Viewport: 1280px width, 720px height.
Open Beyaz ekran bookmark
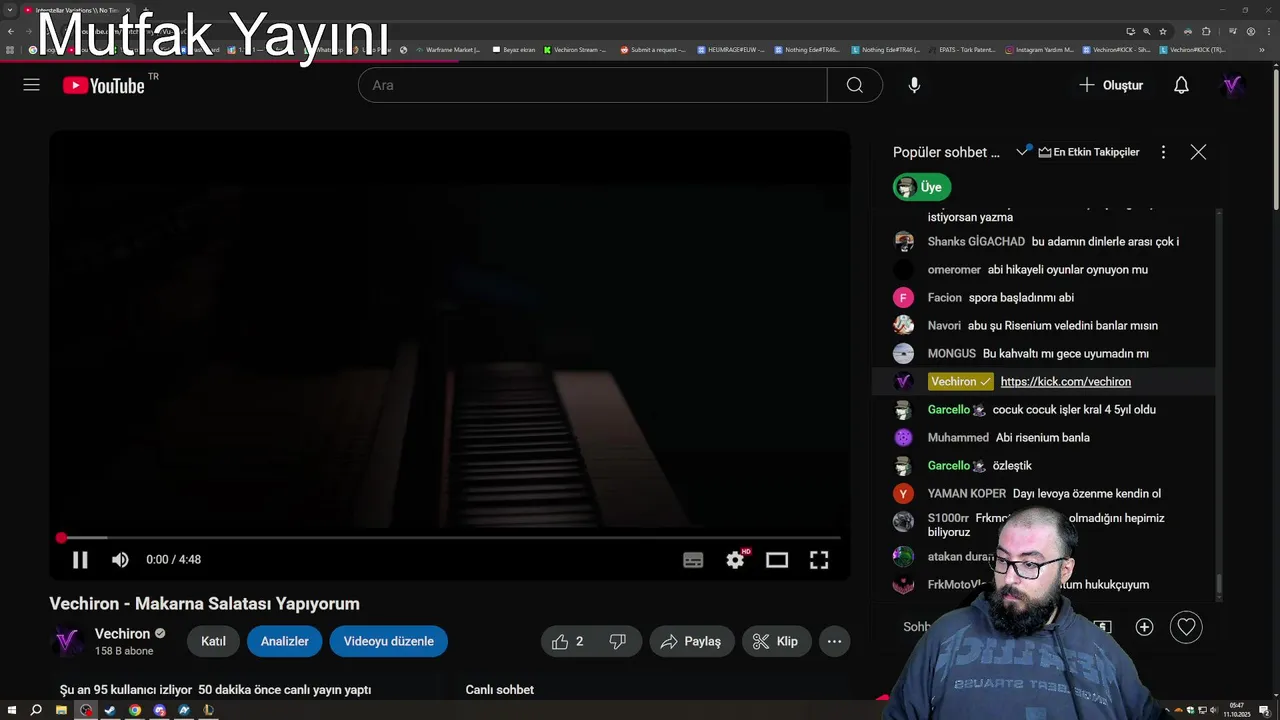(x=514, y=50)
